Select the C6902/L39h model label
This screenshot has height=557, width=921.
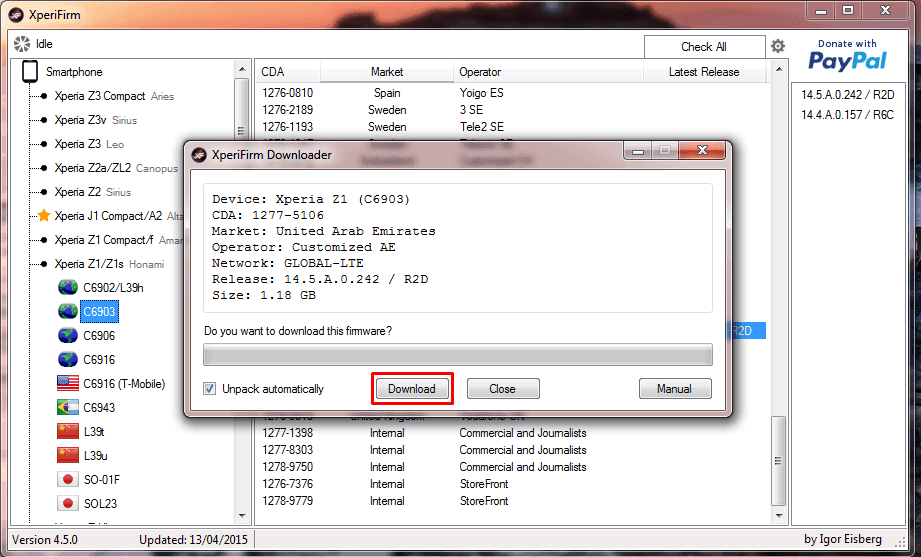(x=113, y=287)
